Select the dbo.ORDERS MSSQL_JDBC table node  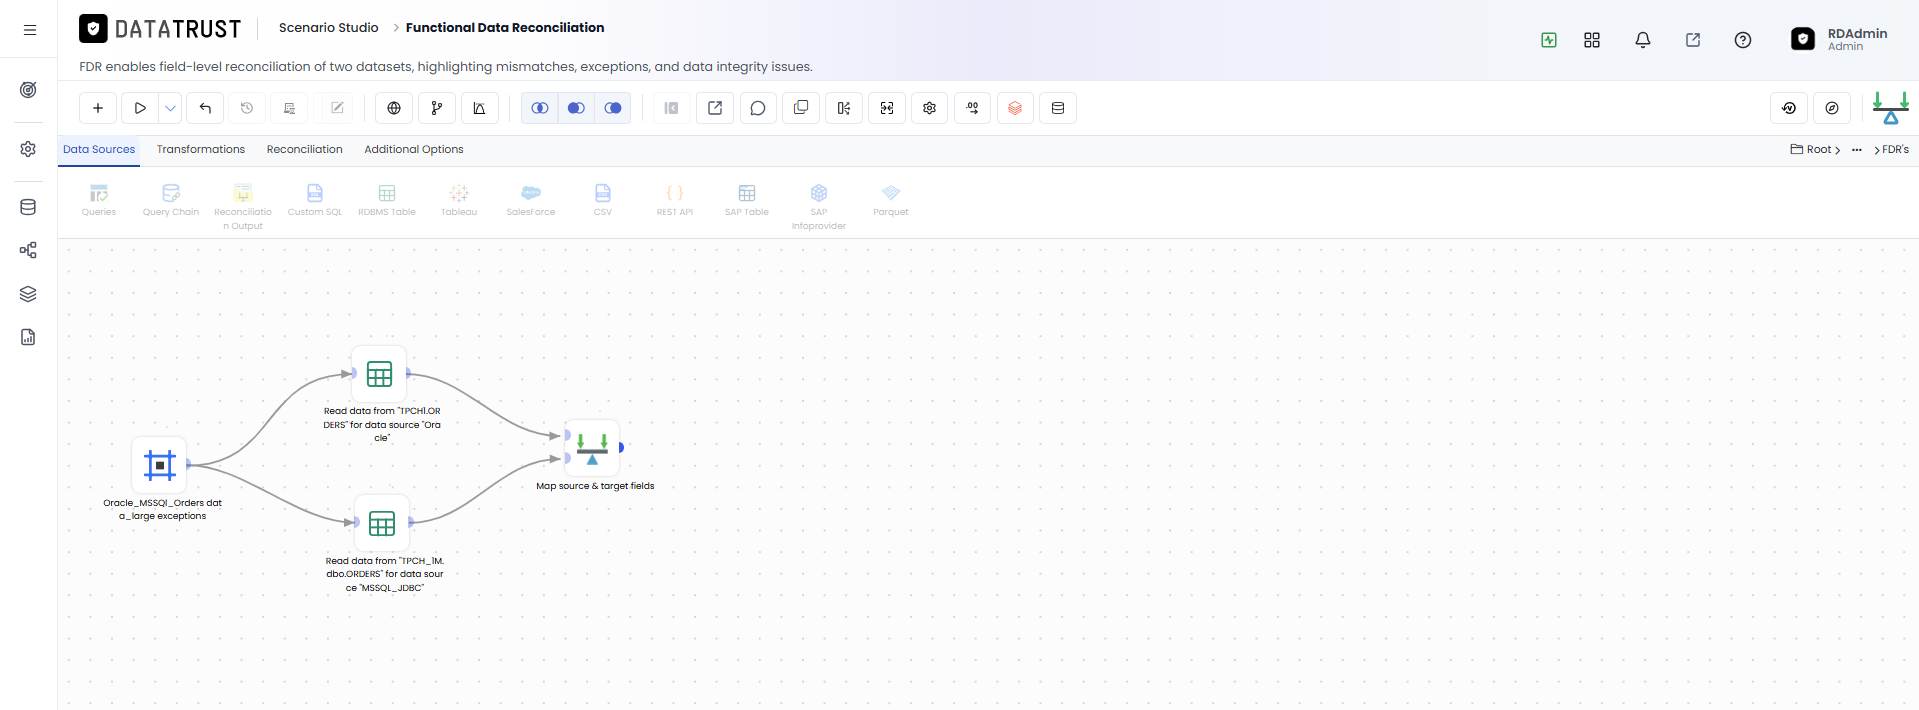[382, 523]
